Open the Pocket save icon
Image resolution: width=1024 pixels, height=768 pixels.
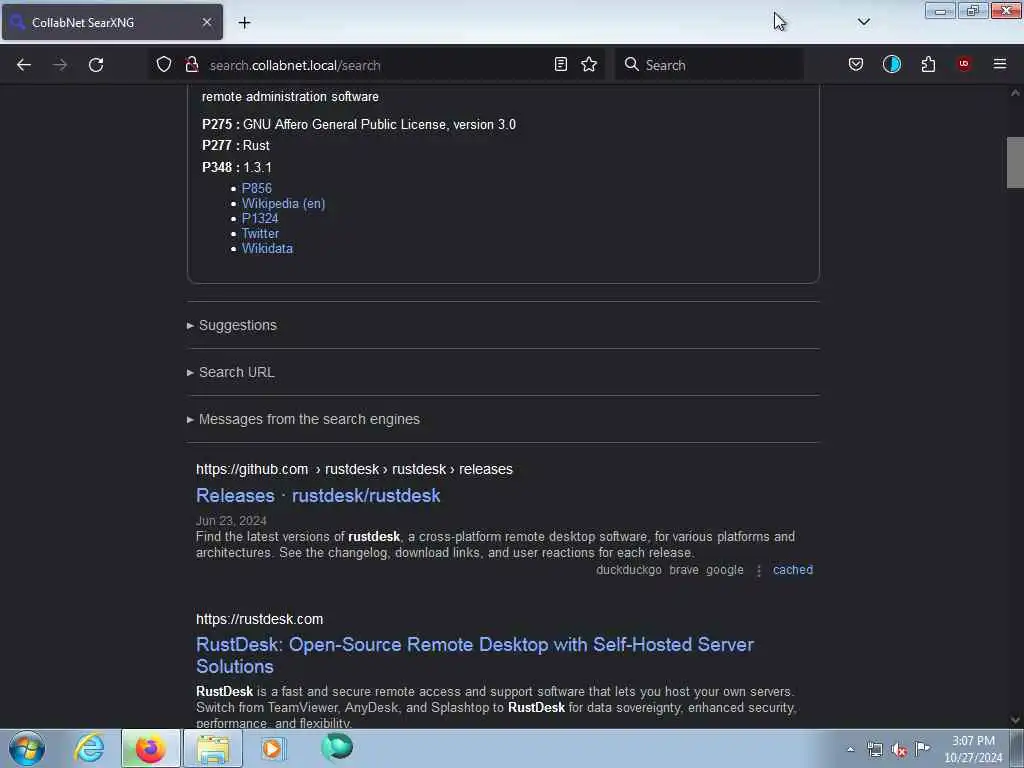[x=856, y=64]
